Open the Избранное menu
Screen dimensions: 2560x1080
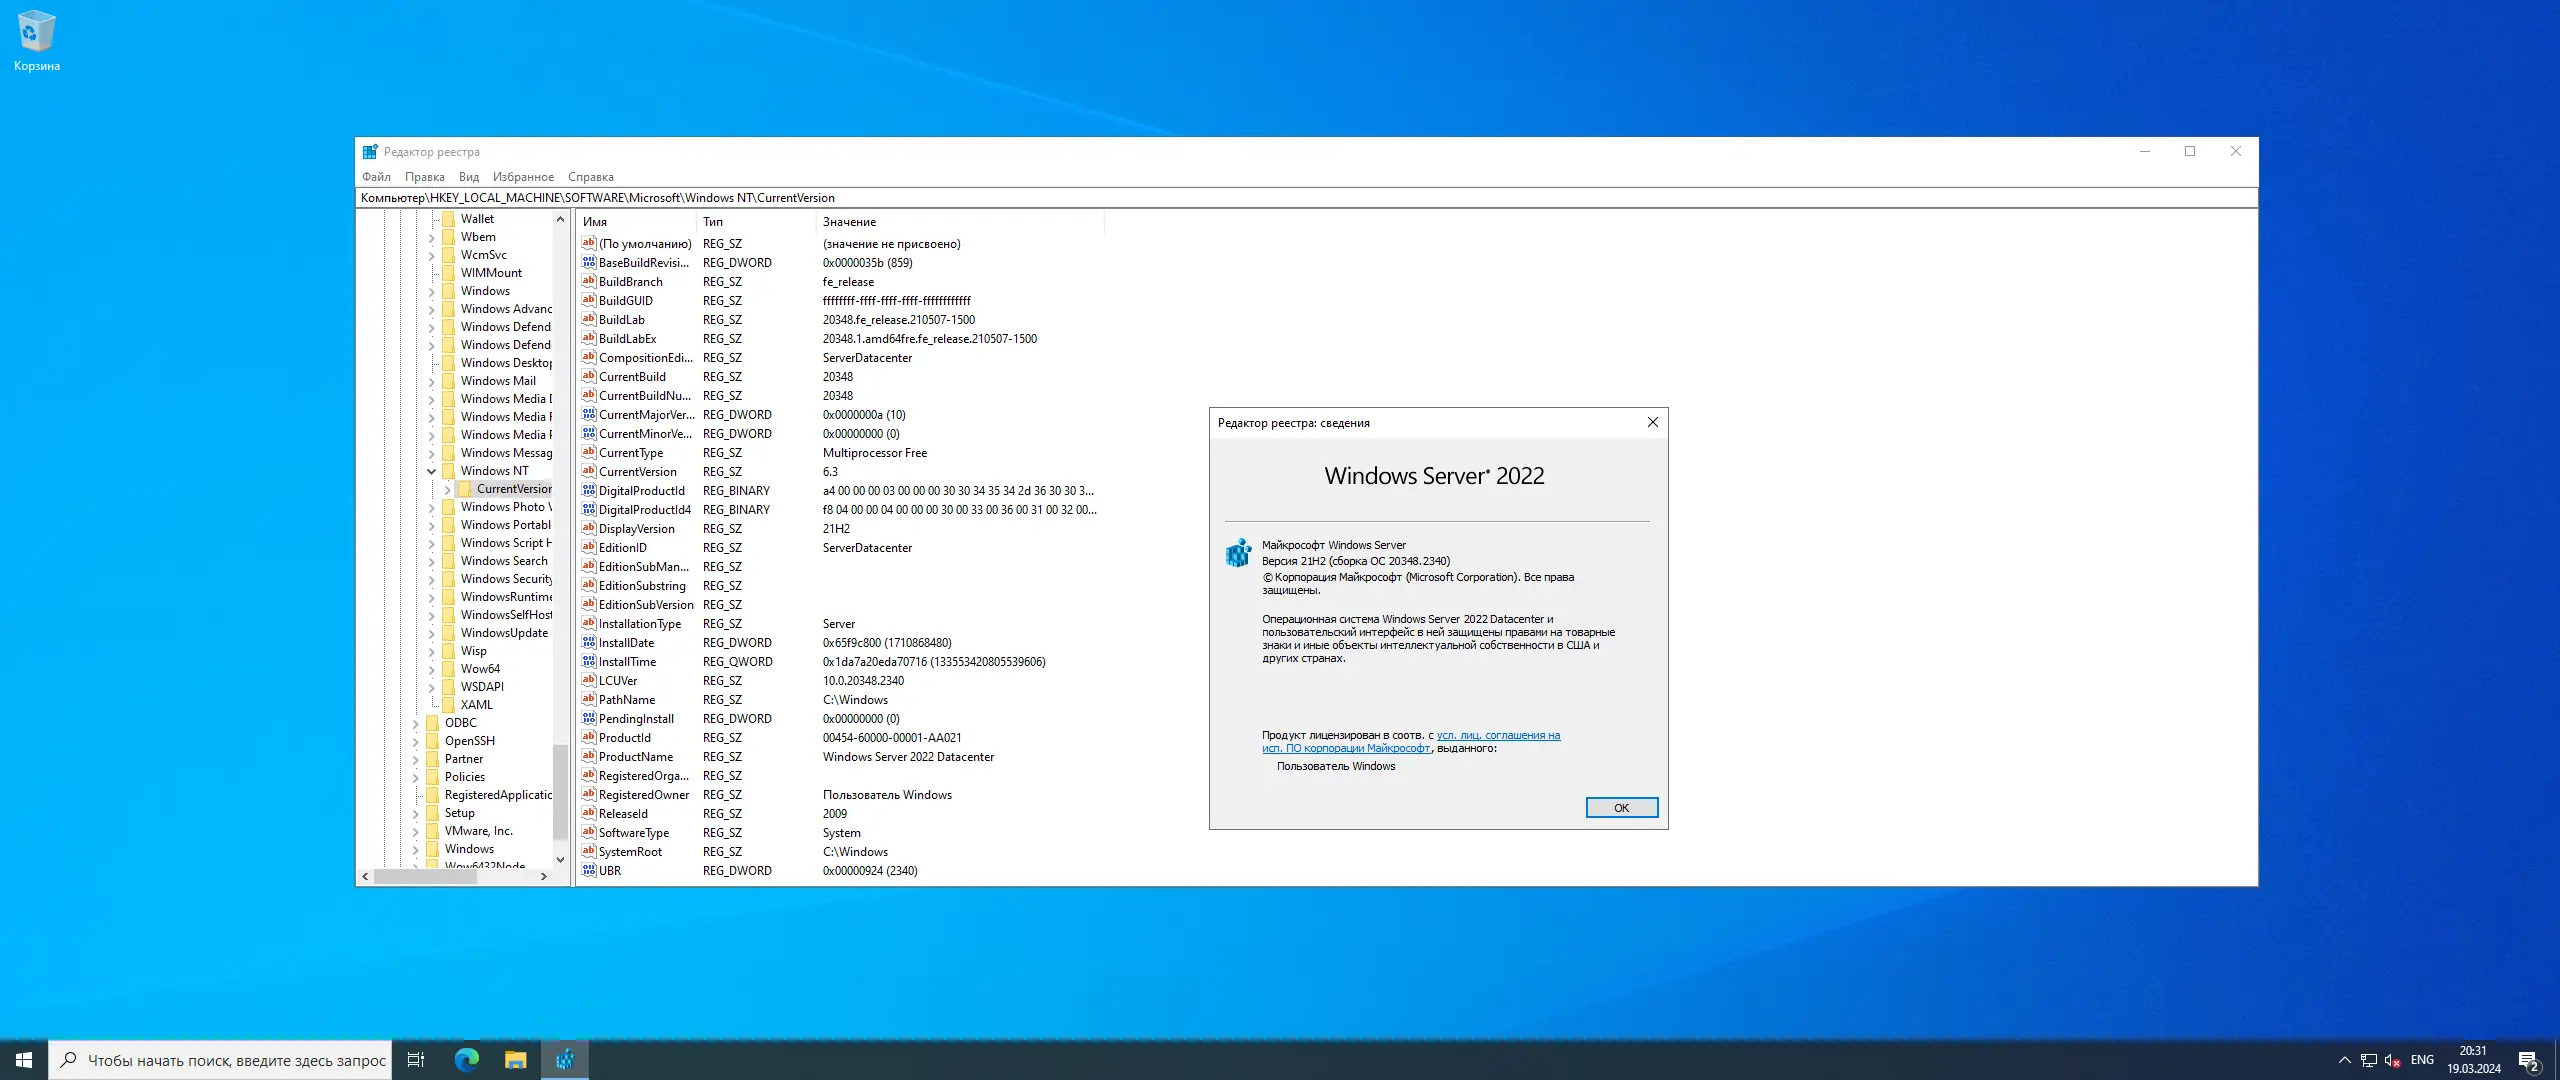tap(522, 177)
